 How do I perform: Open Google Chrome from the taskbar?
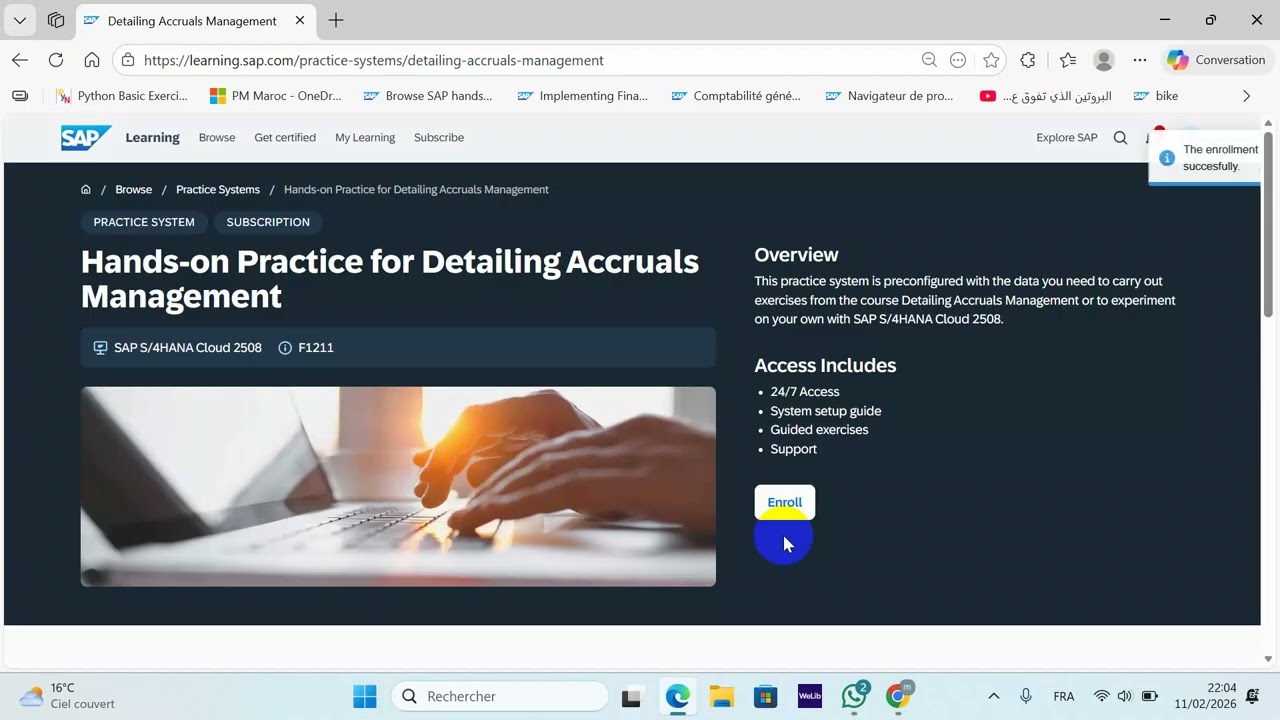point(898,696)
